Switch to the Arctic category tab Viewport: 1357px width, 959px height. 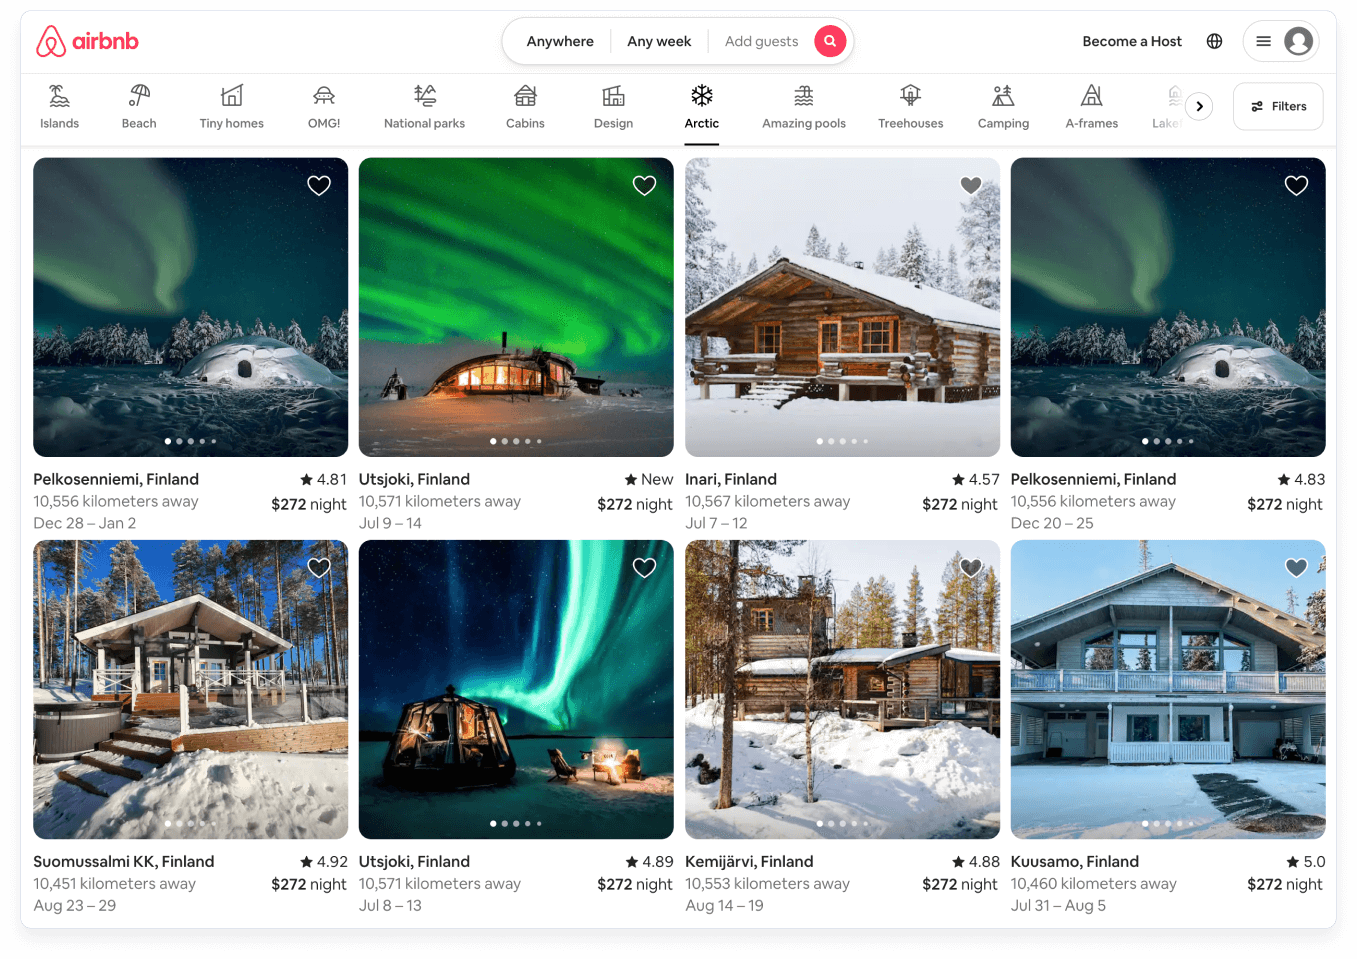pyautogui.click(x=701, y=107)
